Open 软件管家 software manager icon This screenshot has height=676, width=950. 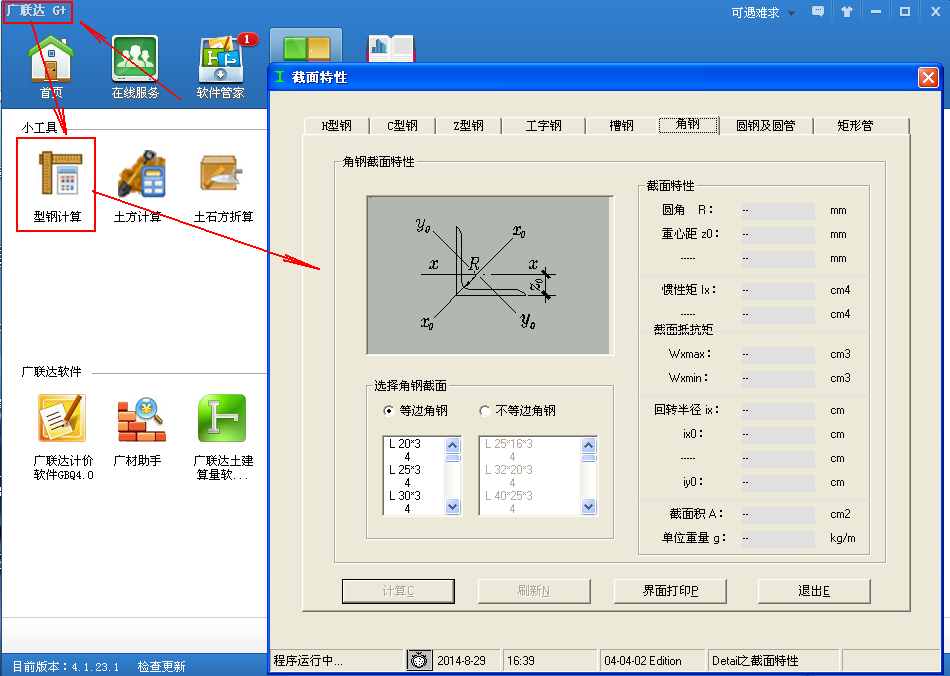point(221,67)
